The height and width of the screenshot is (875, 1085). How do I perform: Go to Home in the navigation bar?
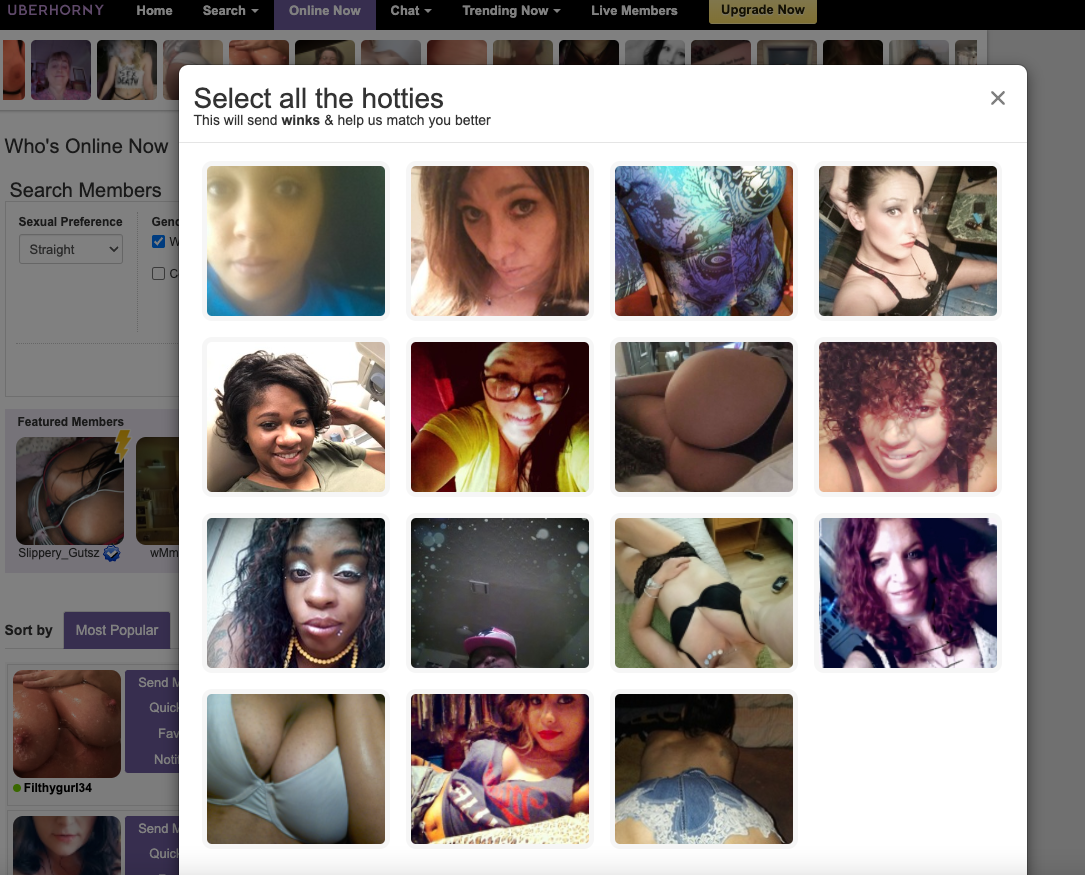[154, 11]
